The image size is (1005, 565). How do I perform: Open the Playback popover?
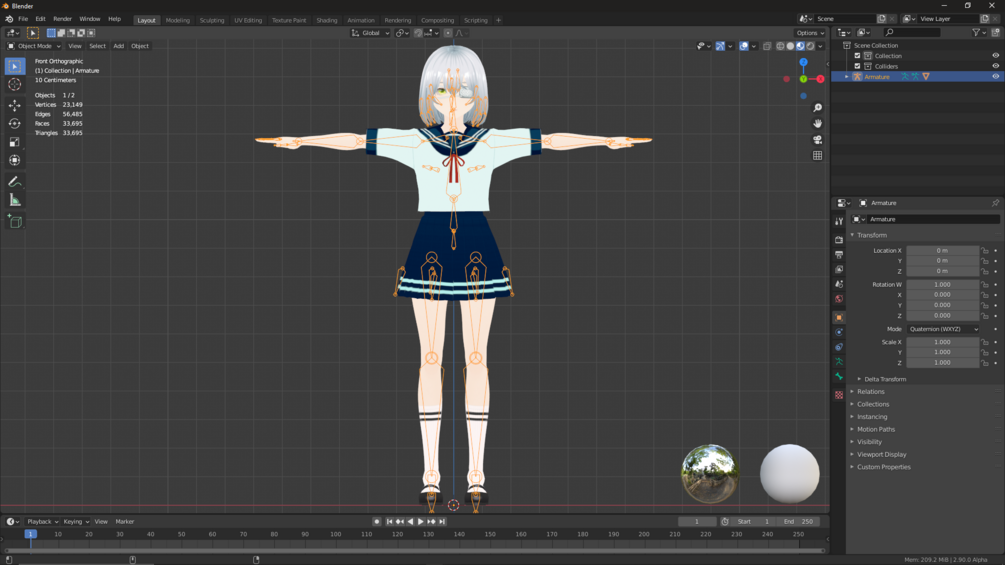(x=42, y=521)
